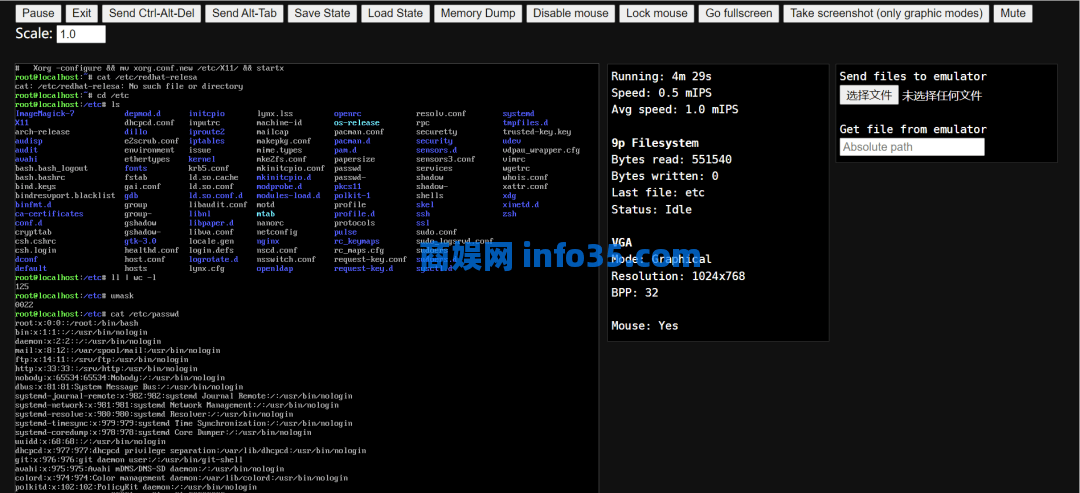The image size is (1080, 493).
Task: Click the 'Running: 4m 29s' status text
Action: pos(661,76)
